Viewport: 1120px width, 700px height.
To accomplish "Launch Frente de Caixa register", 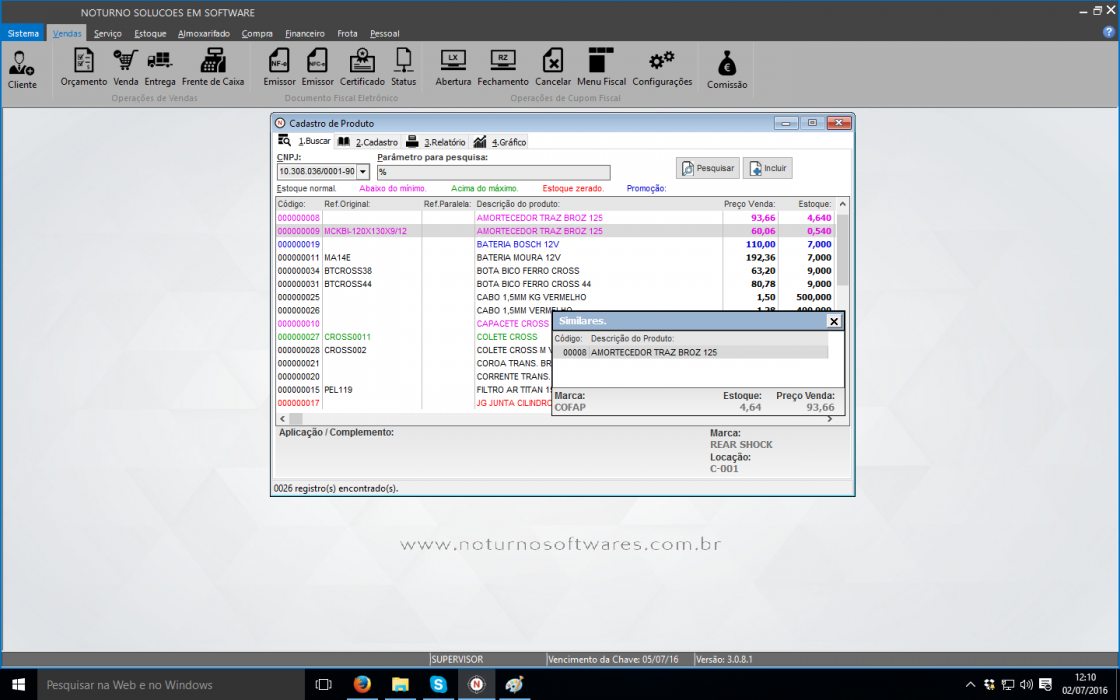I will coord(213,68).
